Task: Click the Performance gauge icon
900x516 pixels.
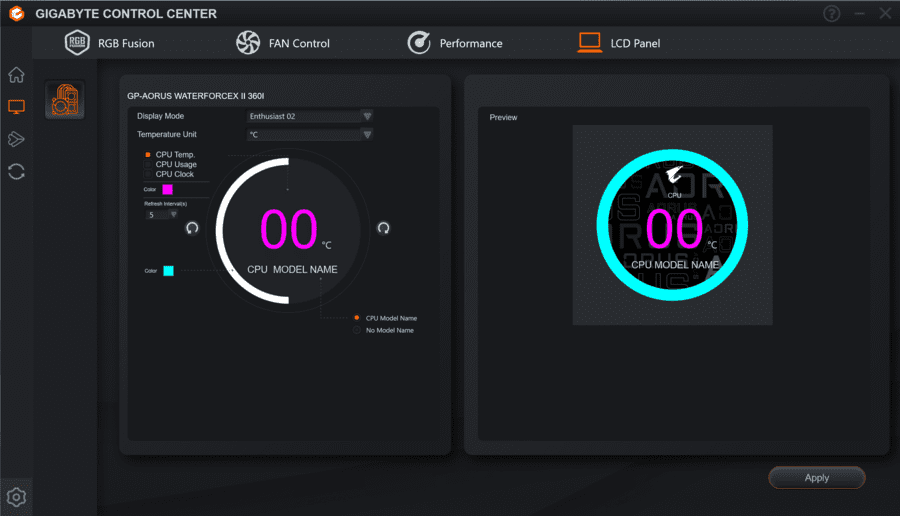Action: (419, 42)
